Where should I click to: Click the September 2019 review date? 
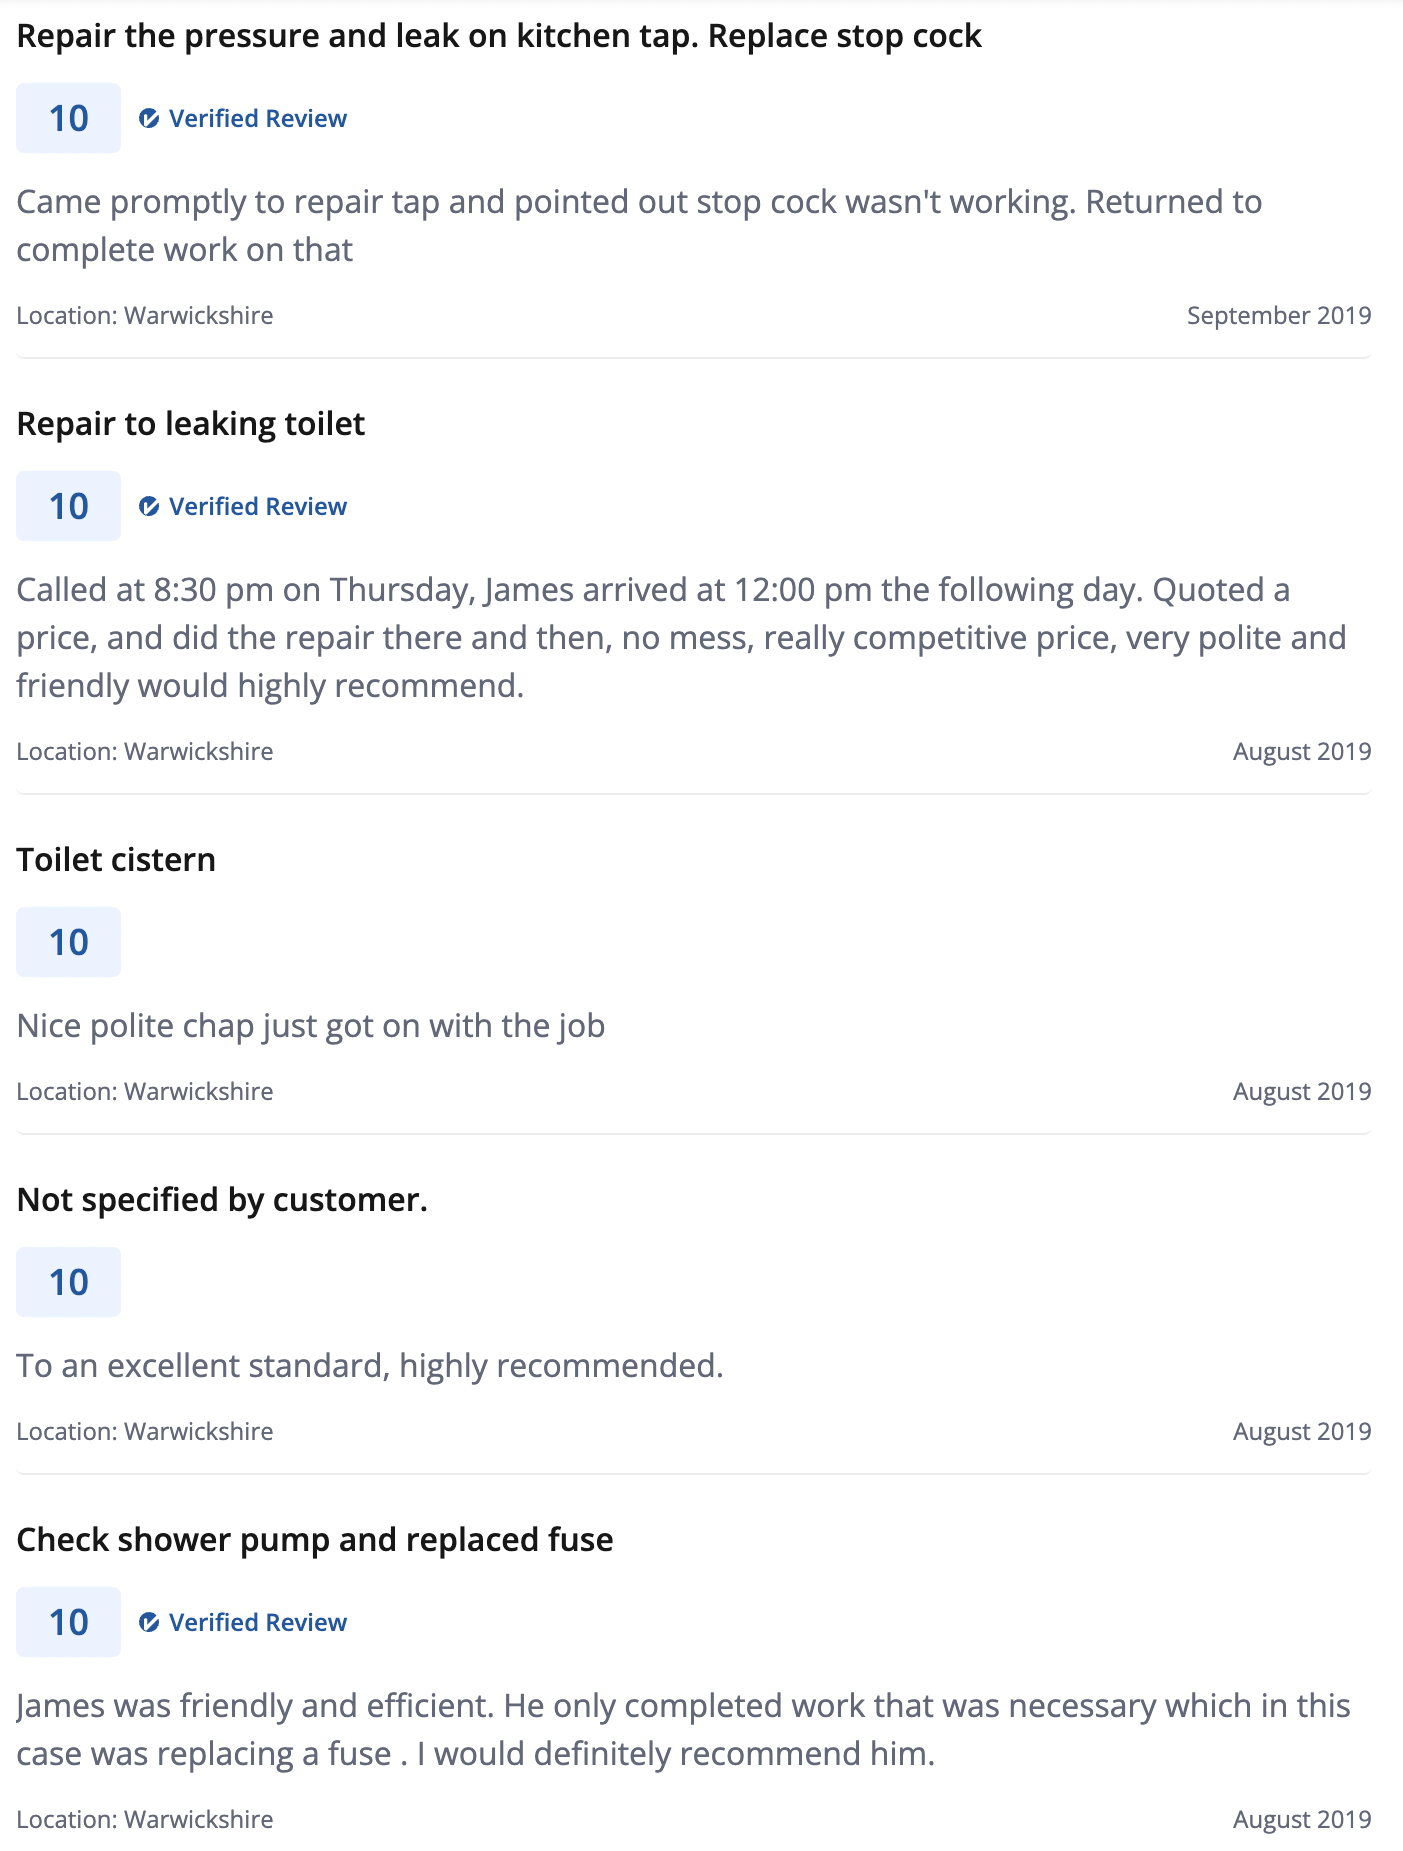(1279, 316)
